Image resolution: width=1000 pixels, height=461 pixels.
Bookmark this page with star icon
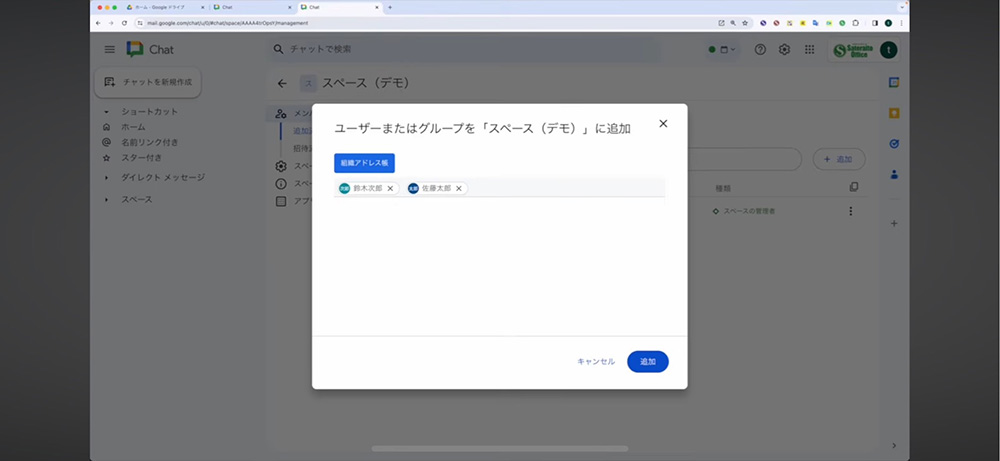click(x=744, y=22)
